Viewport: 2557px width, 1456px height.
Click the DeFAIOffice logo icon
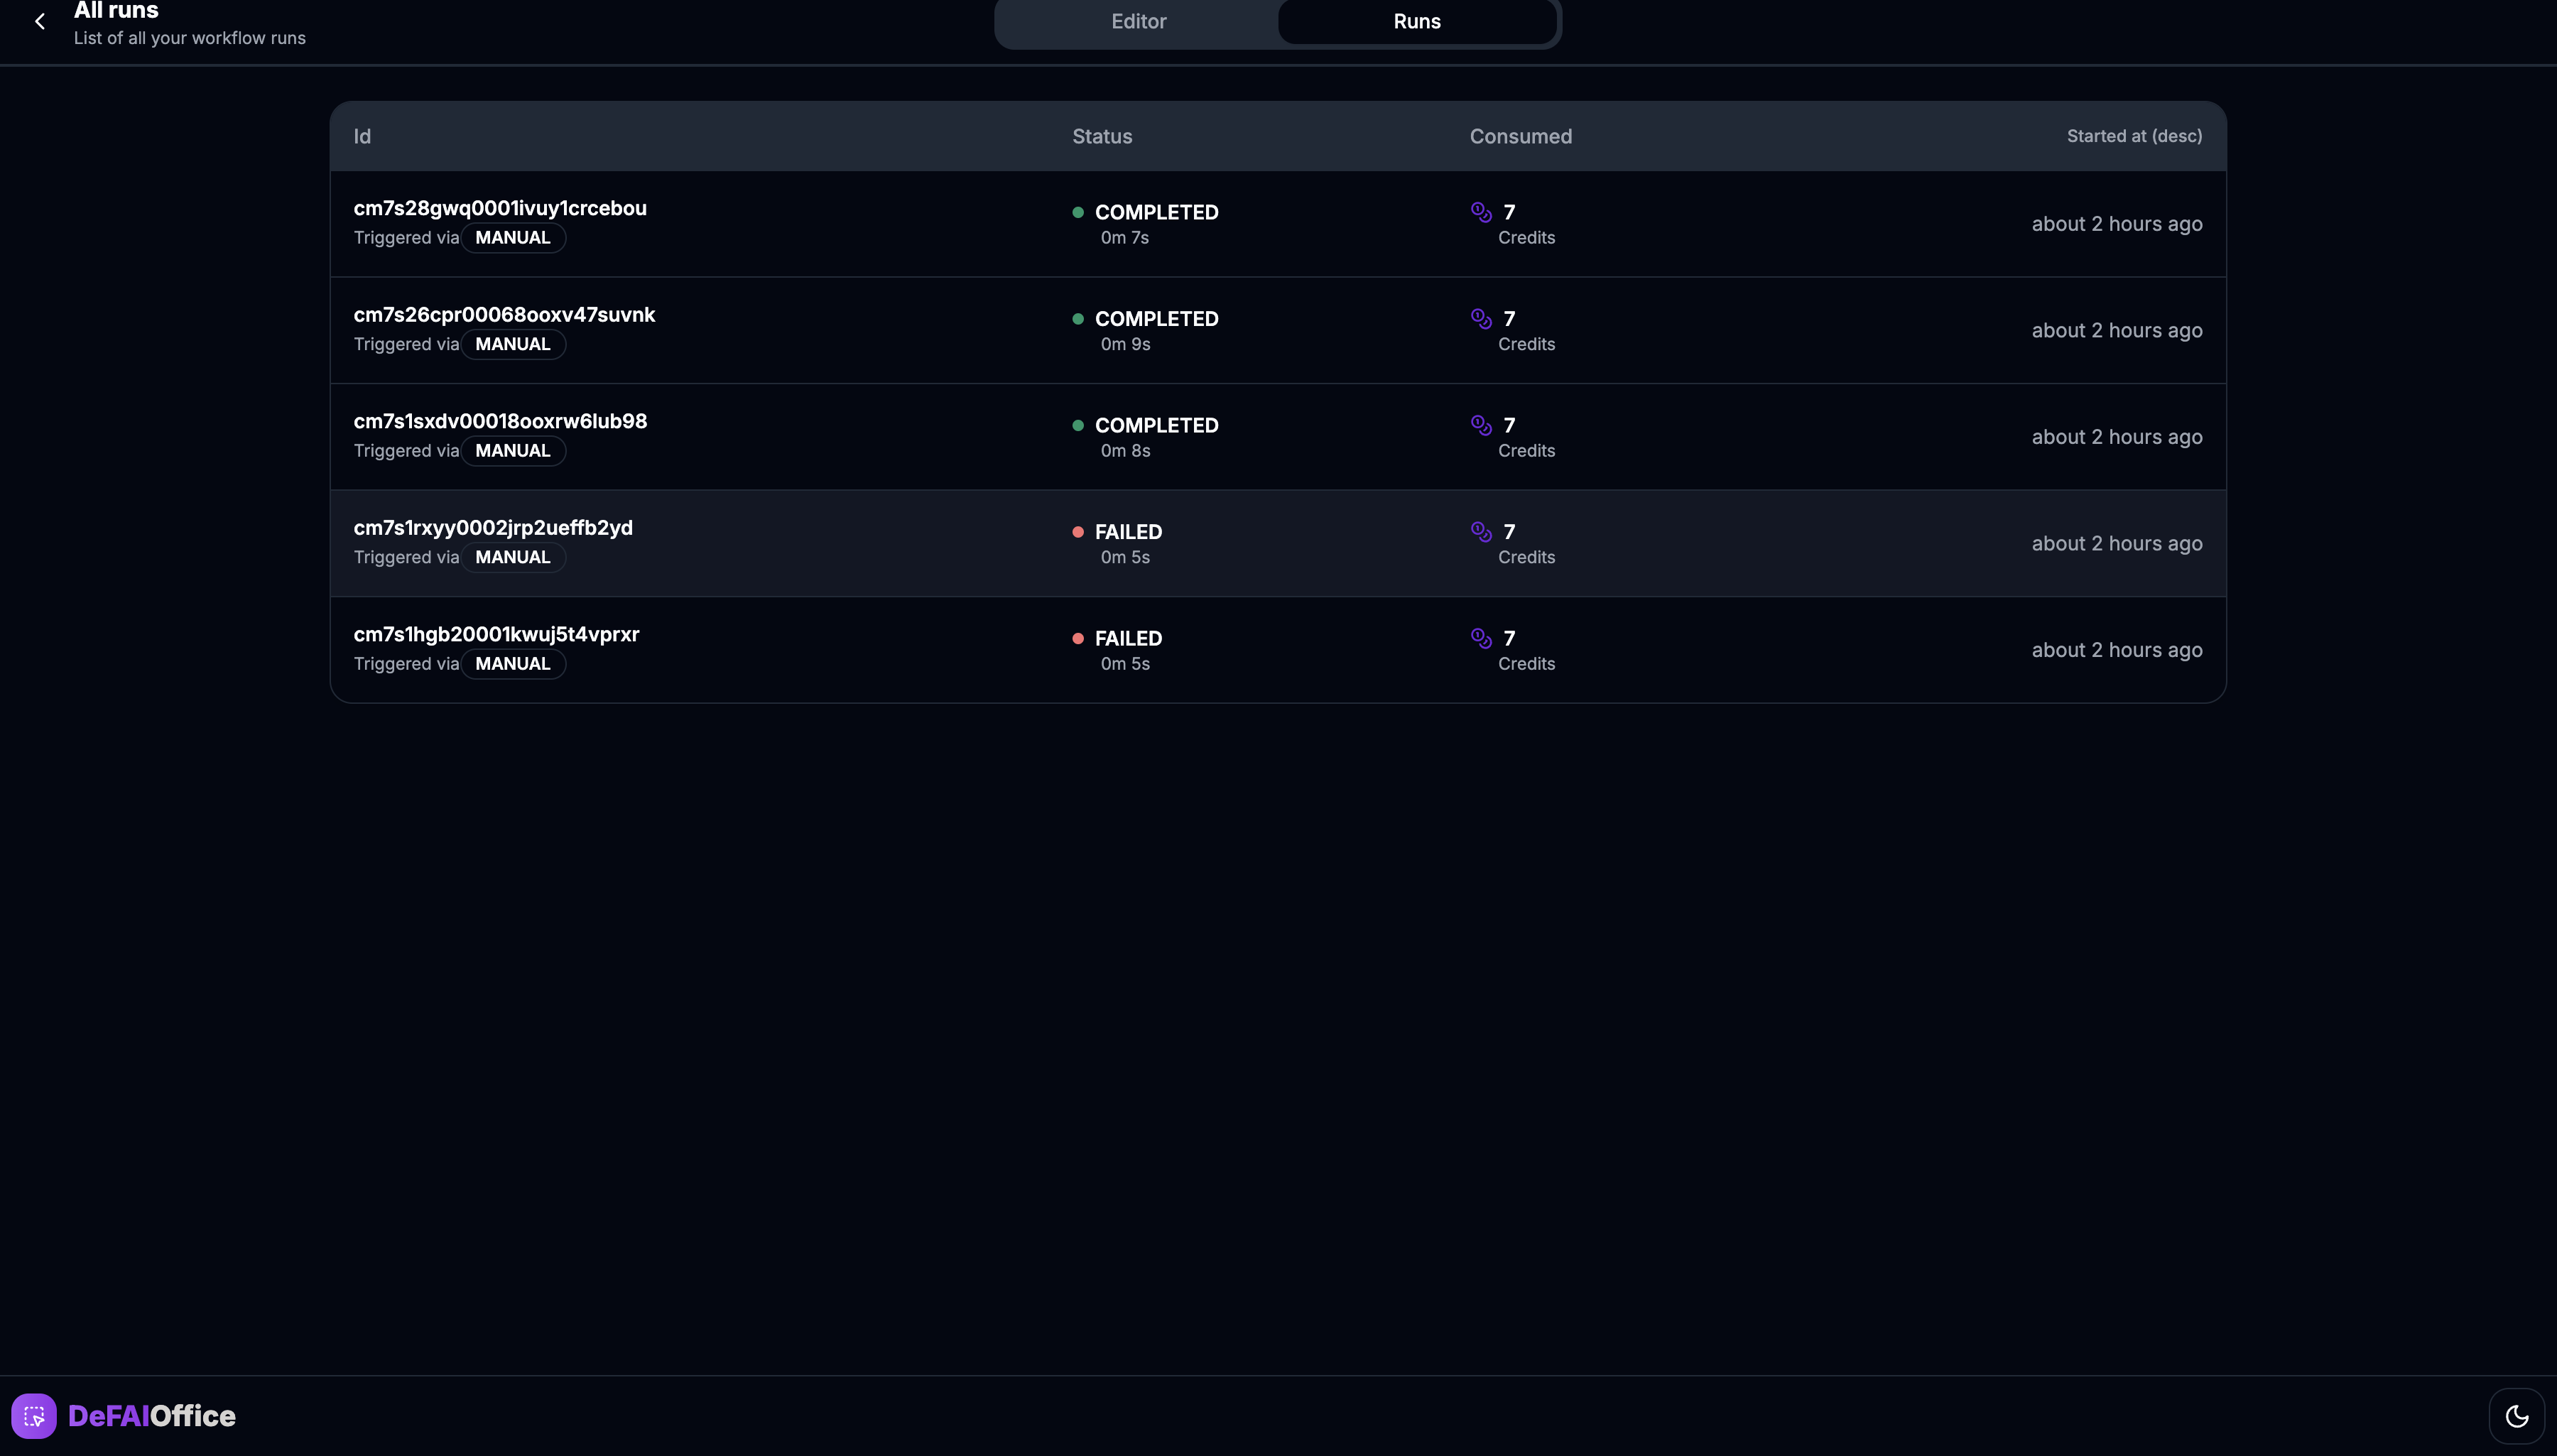[34, 1416]
